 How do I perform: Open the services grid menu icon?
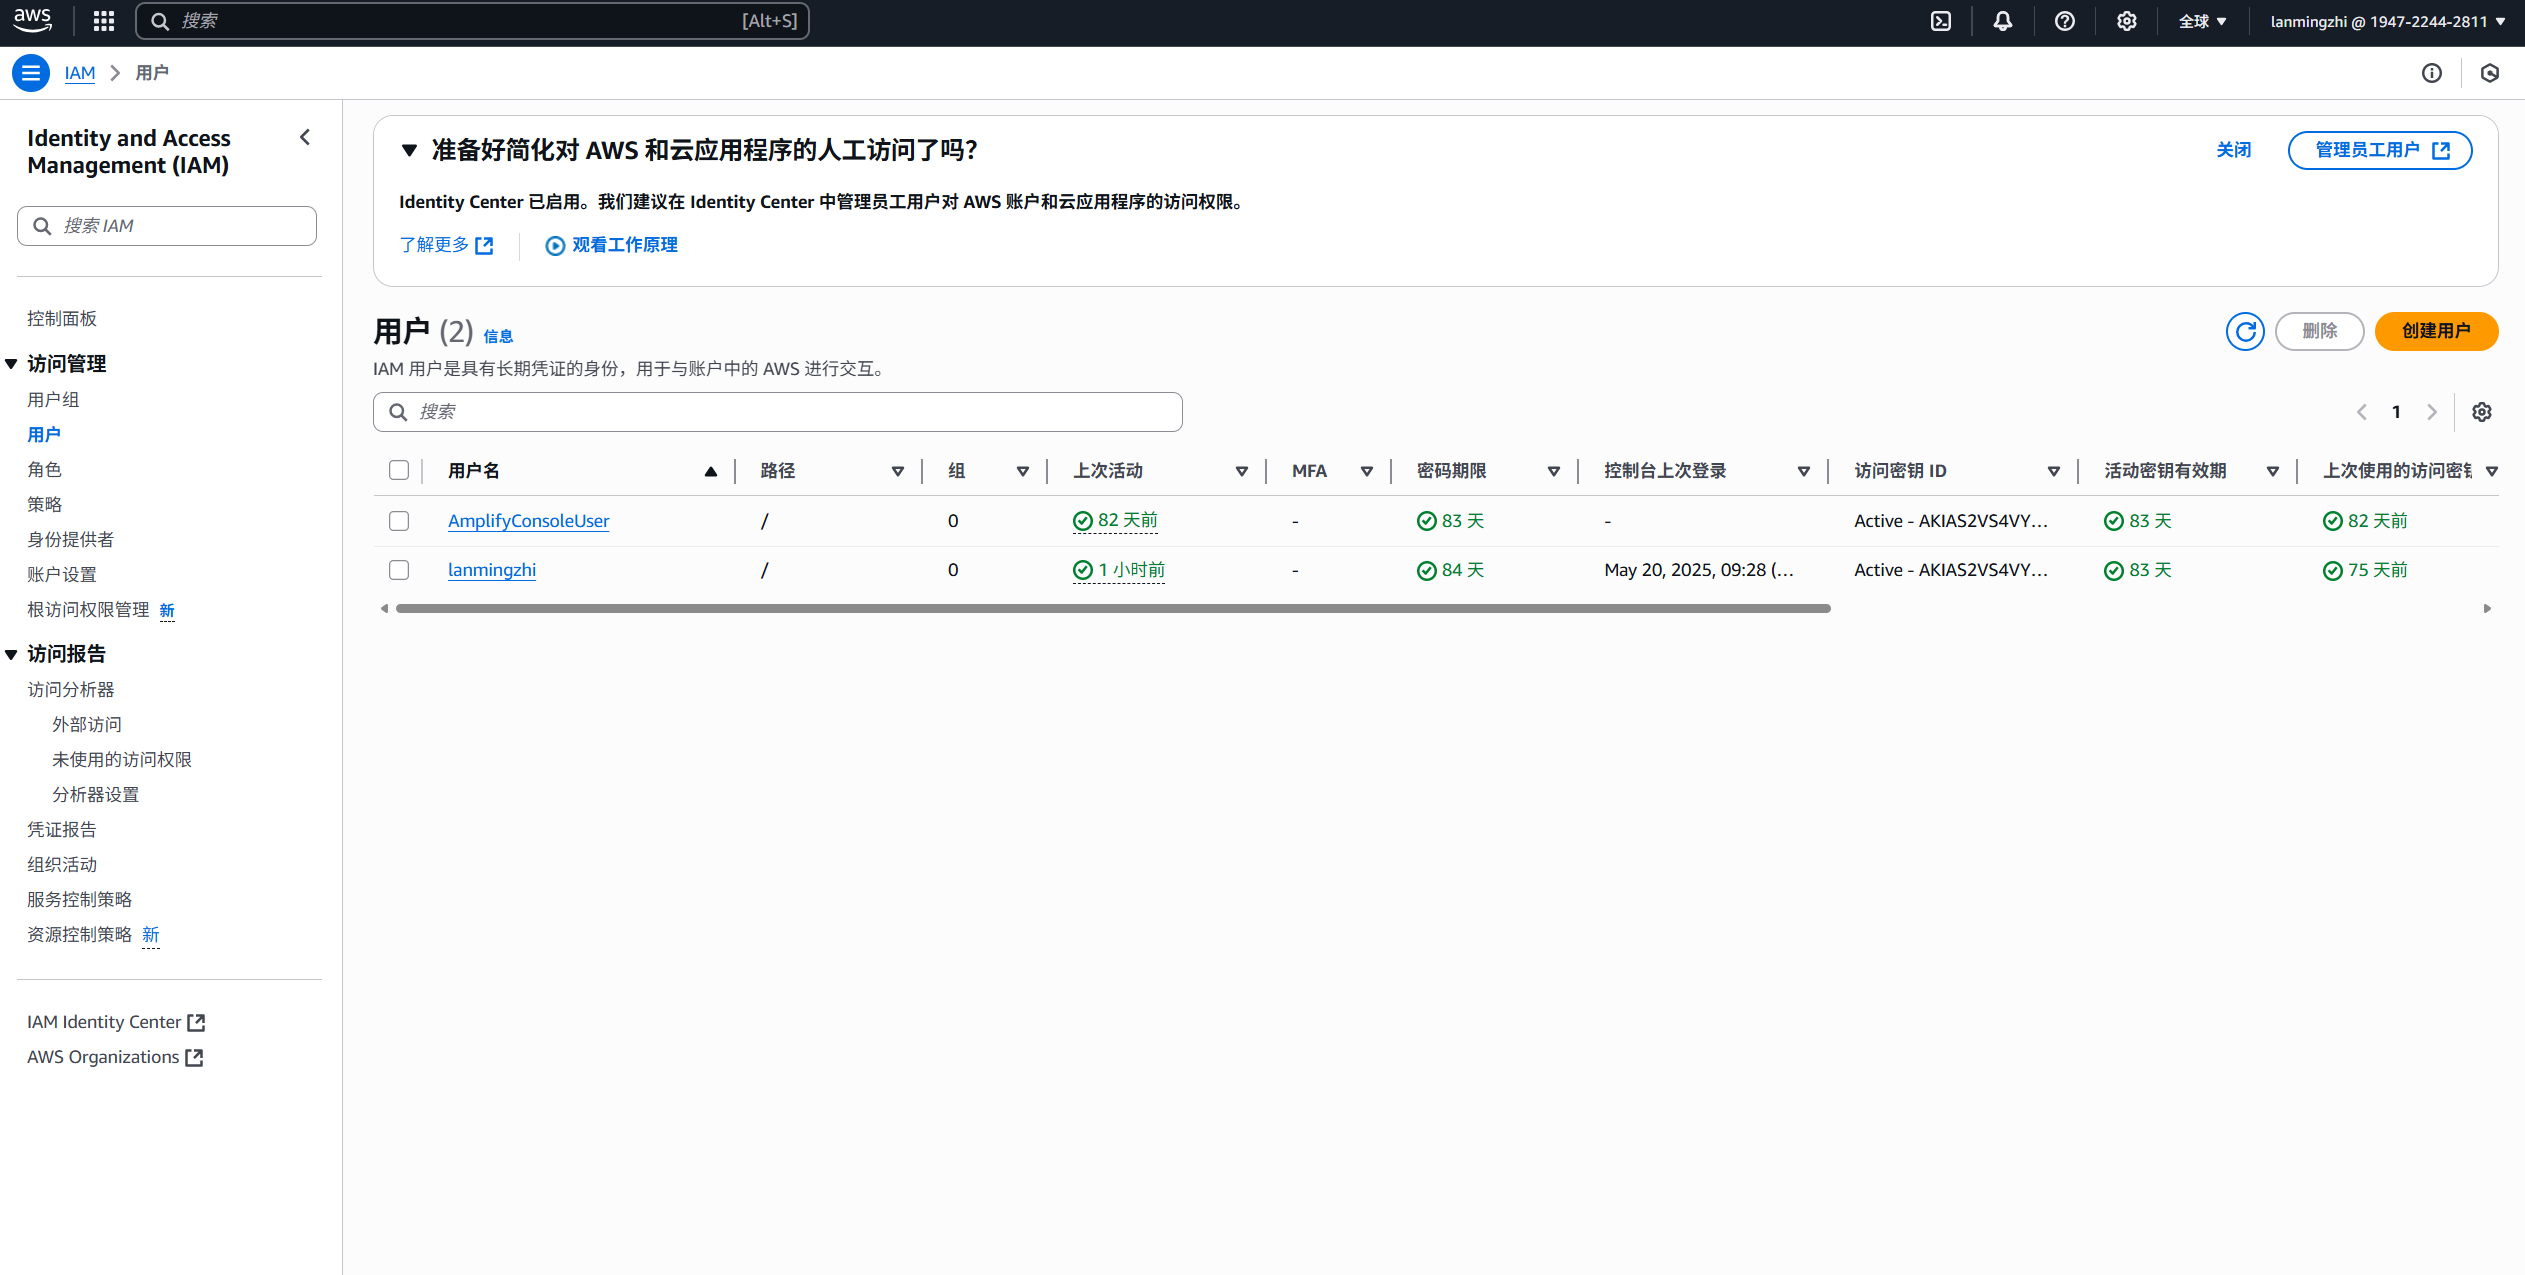(x=104, y=21)
